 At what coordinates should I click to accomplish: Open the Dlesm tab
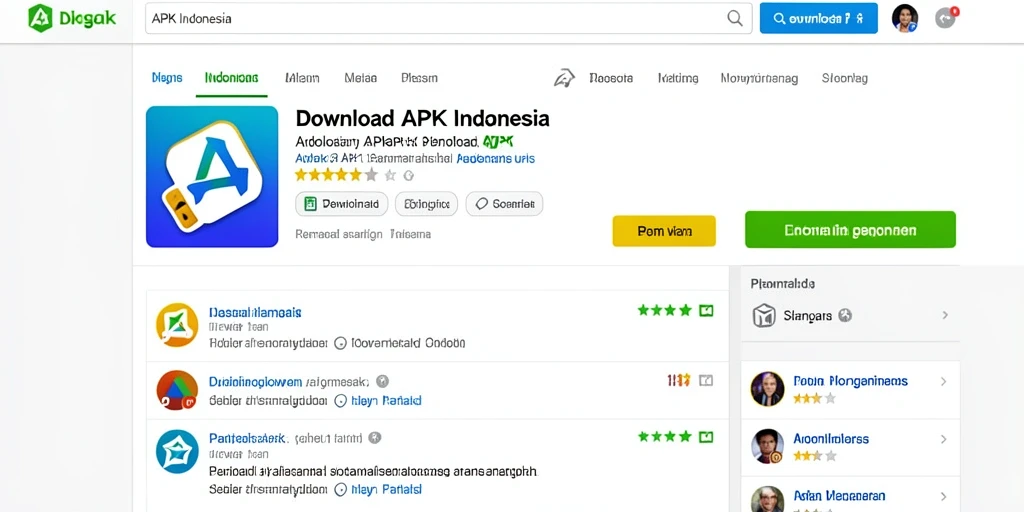tap(419, 78)
